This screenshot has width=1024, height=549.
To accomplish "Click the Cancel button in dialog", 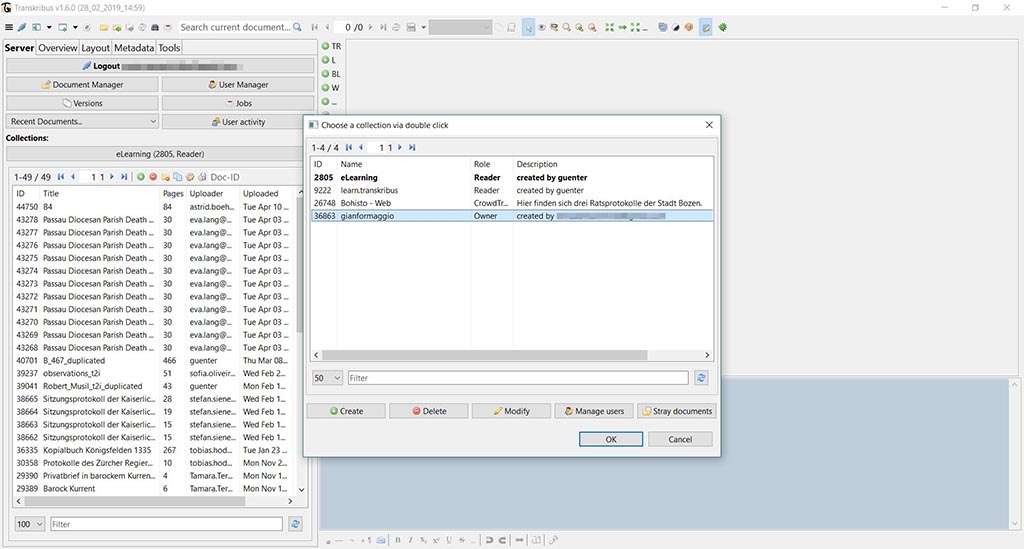I will coord(680,439).
